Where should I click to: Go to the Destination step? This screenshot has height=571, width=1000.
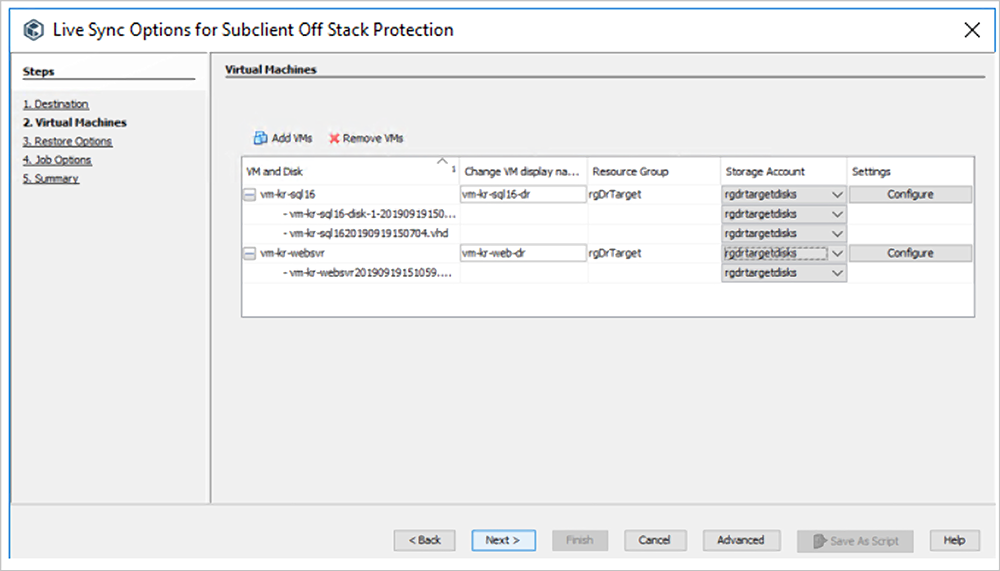point(56,104)
